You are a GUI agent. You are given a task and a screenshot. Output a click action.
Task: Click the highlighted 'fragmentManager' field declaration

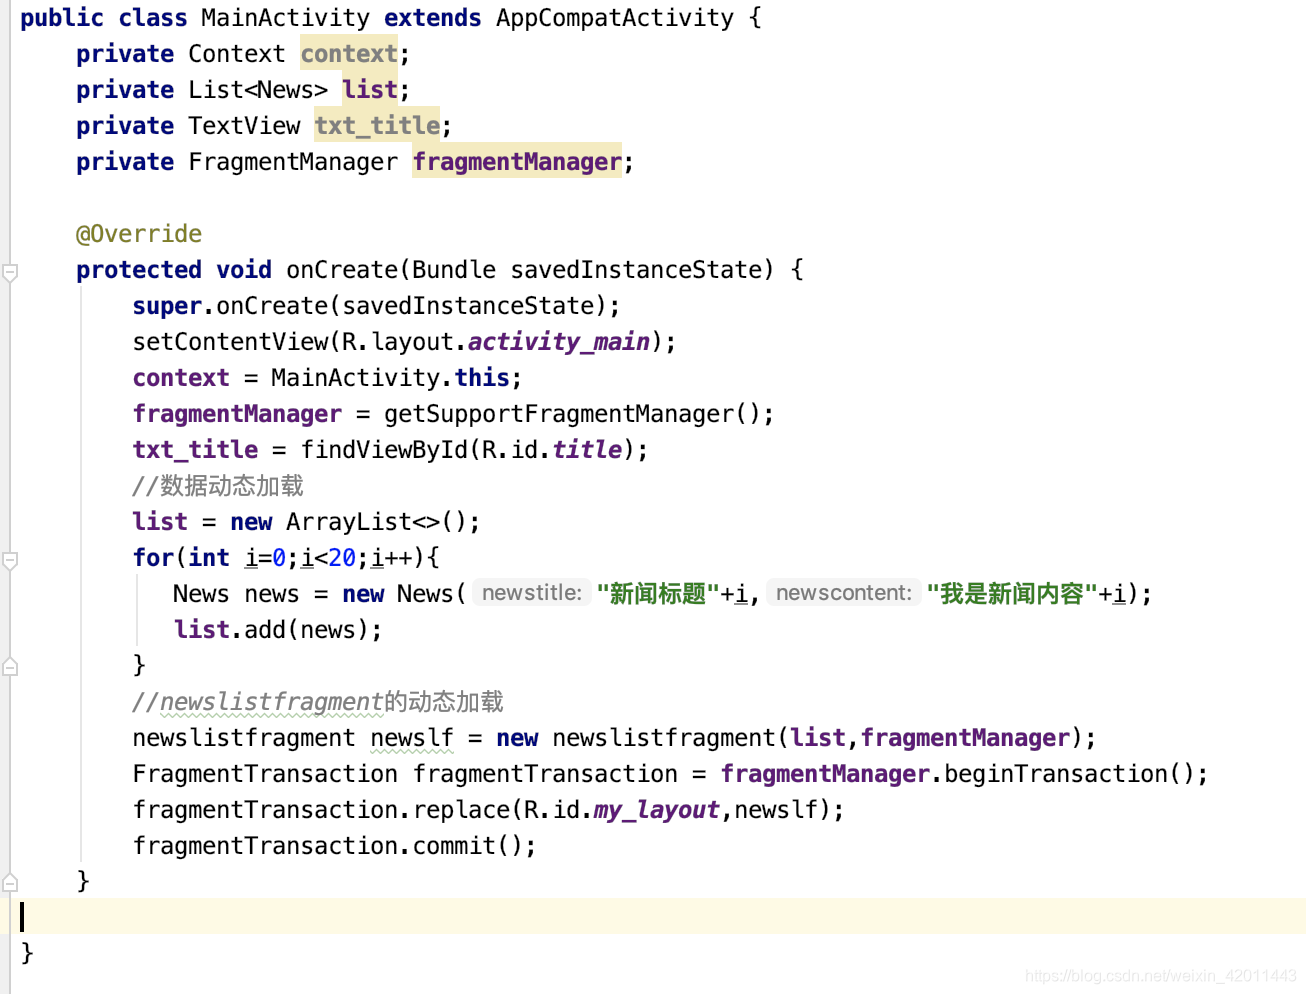(517, 162)
